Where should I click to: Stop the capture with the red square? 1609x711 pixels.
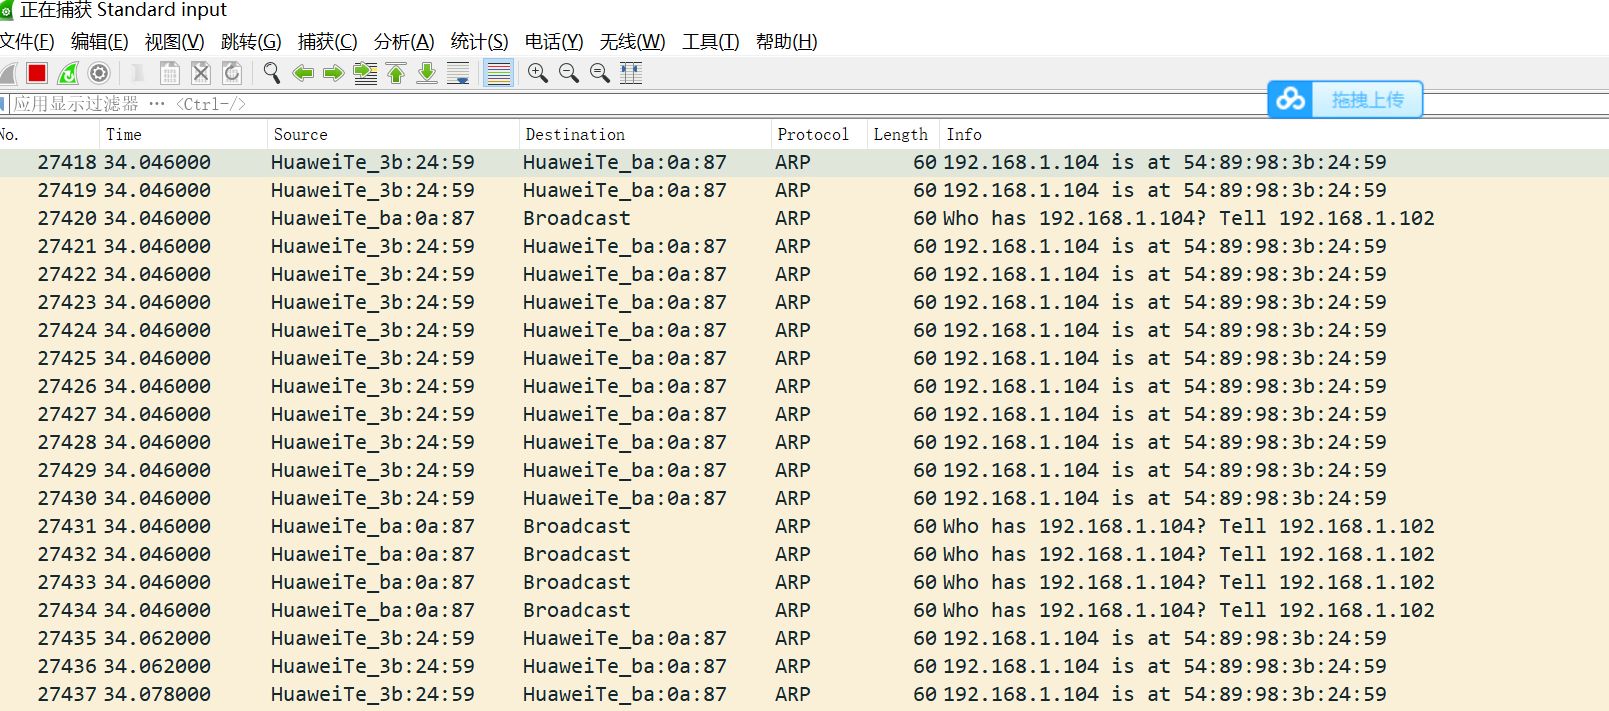(37, 73)
